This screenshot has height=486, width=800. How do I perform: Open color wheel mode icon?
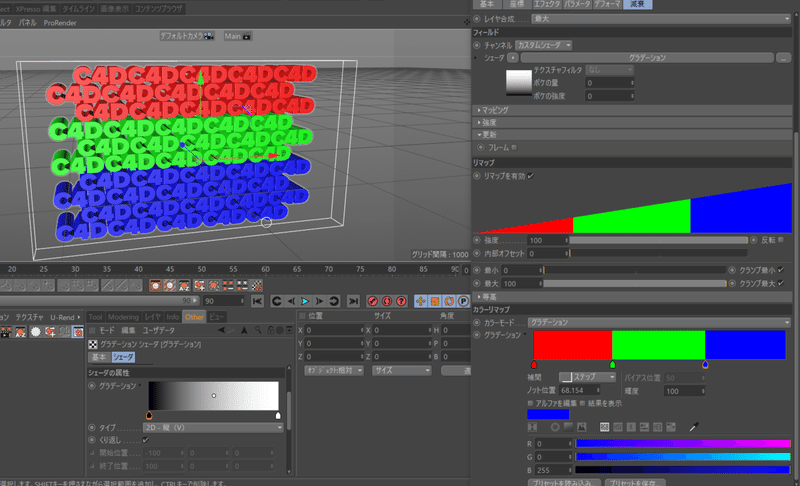click(555, 427)
